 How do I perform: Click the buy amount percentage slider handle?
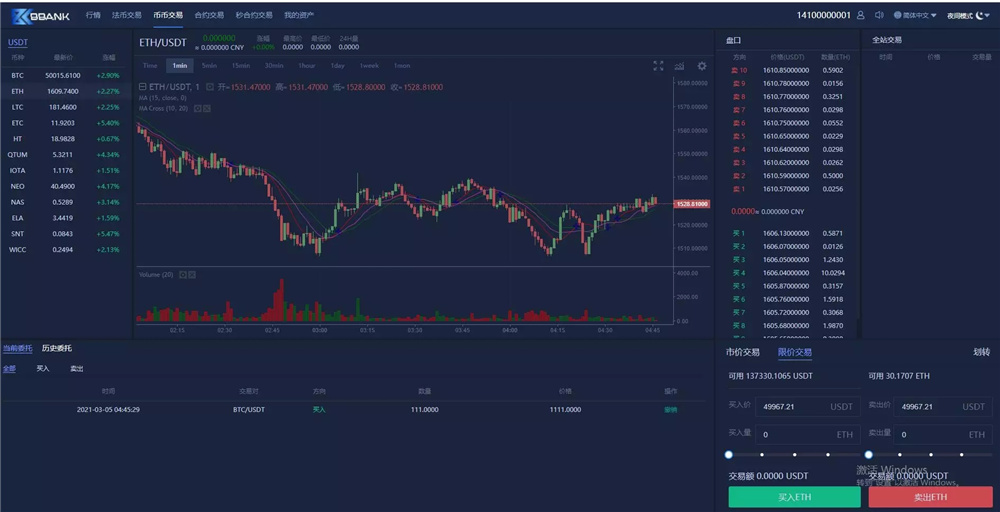click(x=729, y=455)
